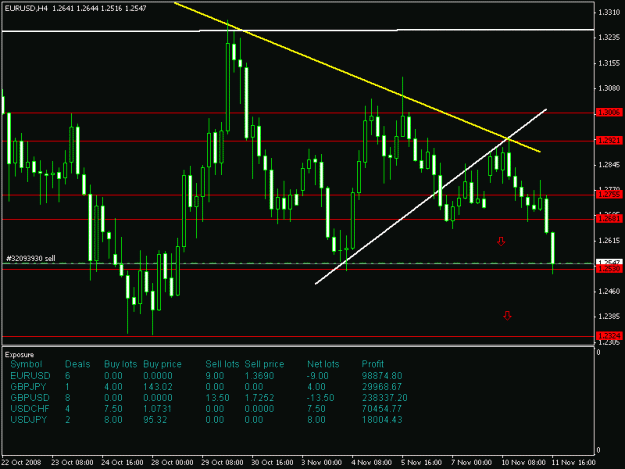
Task: Click the 1.2460 value on the price axis
Action: pyautogui.click(x=609, y=291)
